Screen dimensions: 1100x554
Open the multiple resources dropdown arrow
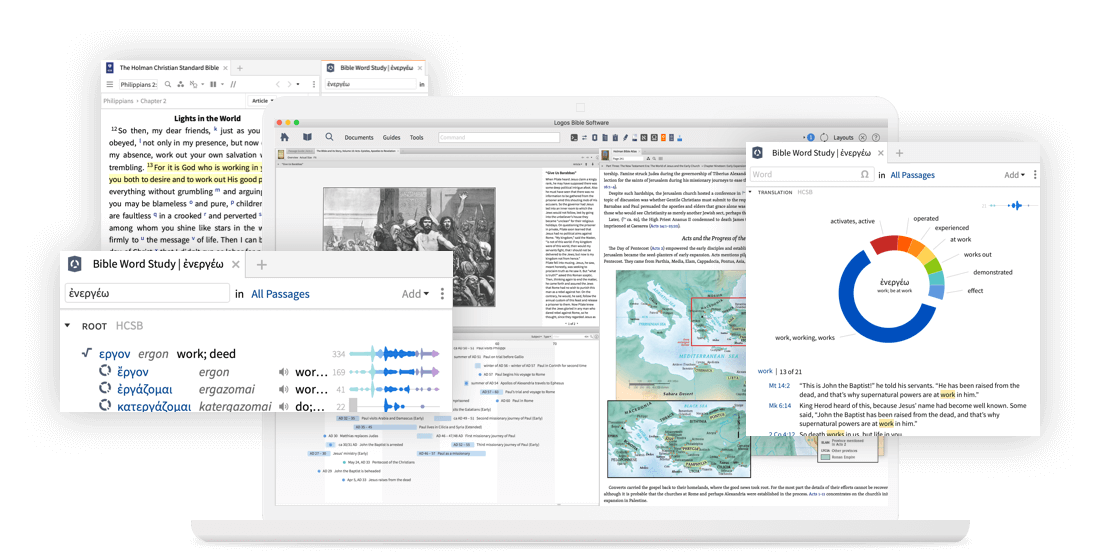pyautogui.click(x=222, y=84)
